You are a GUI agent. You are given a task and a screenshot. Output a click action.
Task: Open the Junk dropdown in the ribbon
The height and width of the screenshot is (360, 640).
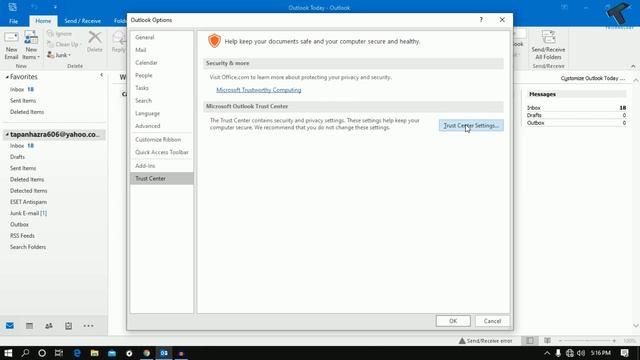click(59, 55)
